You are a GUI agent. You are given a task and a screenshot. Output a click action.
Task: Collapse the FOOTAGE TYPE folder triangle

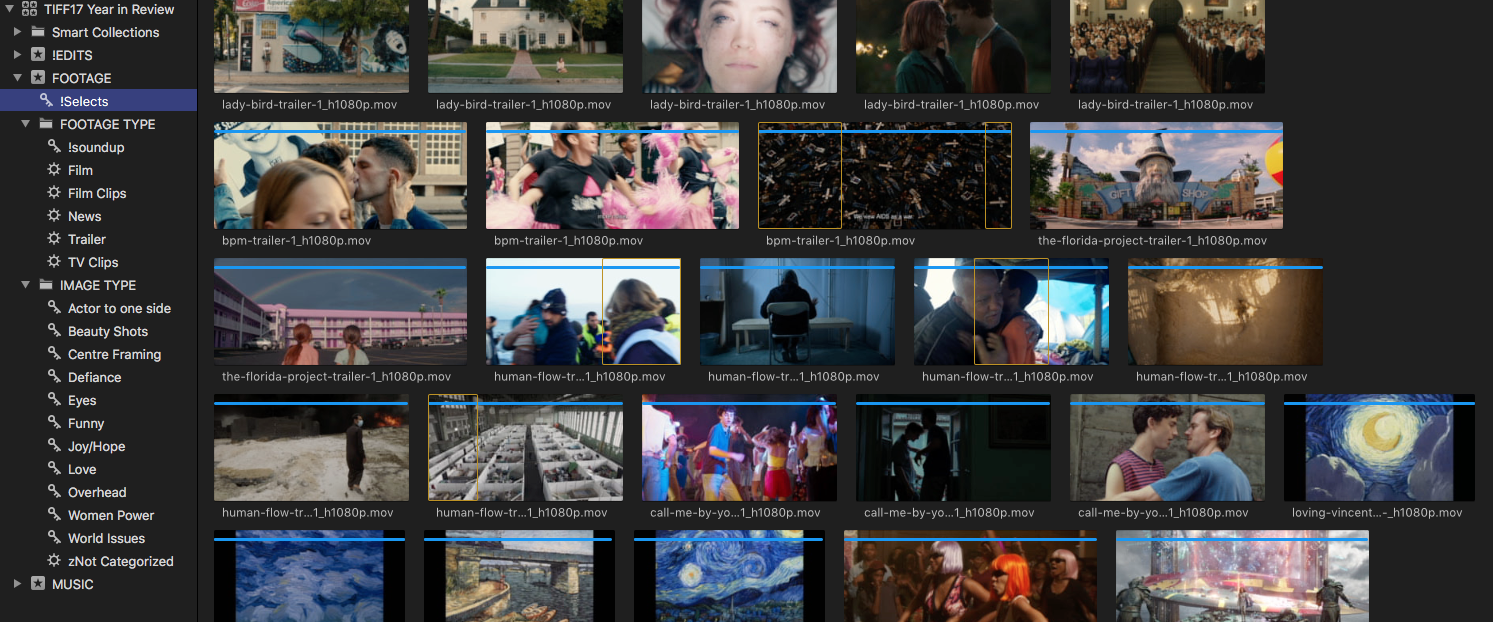[25, 124]
